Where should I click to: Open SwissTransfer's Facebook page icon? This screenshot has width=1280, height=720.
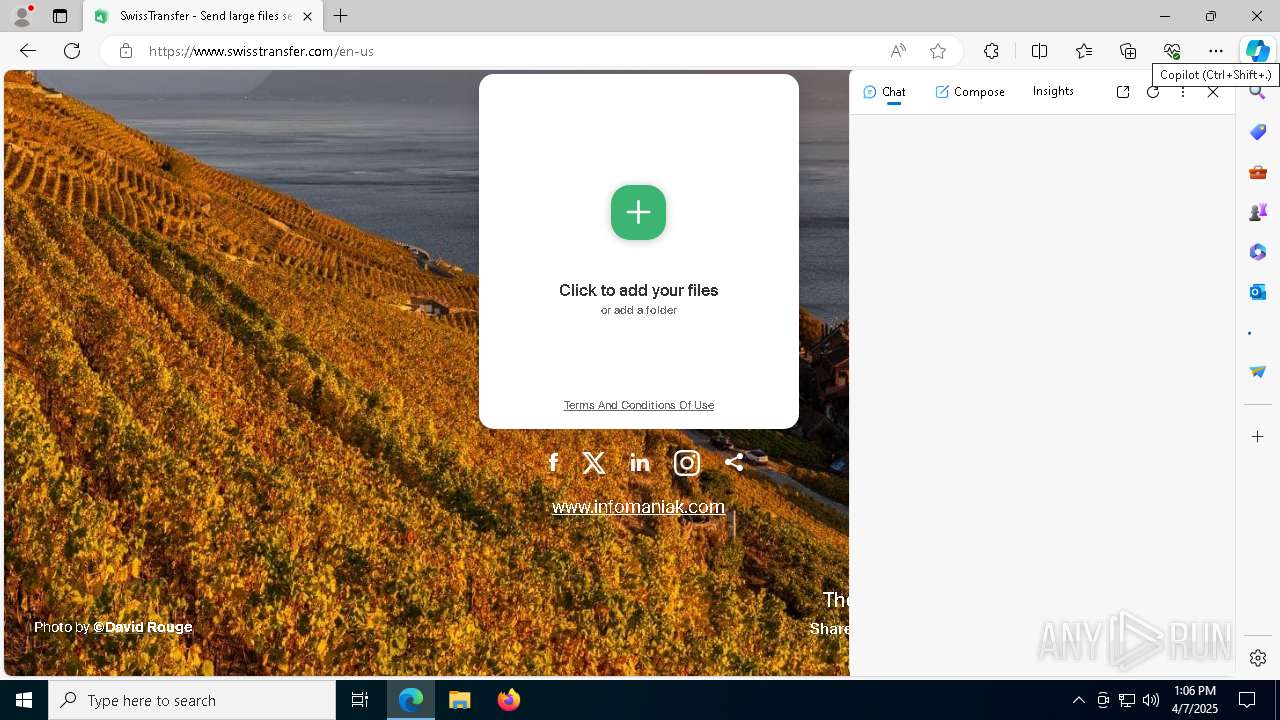pyautogui.click(x=553, y=462)
